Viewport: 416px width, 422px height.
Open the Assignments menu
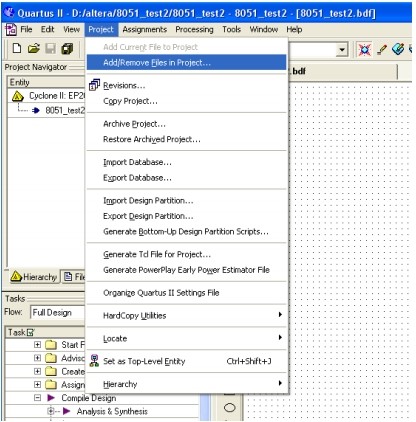coord(144,30)
